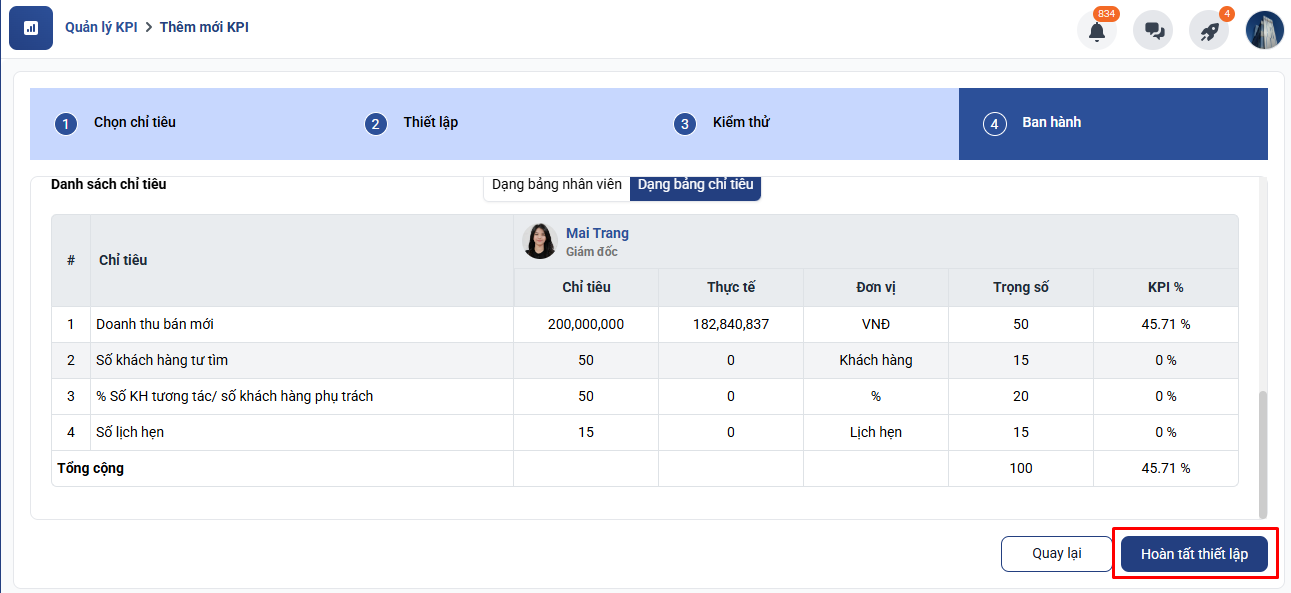
Task: Select the Ban hành step tab
Action: tap(1112, 123)
